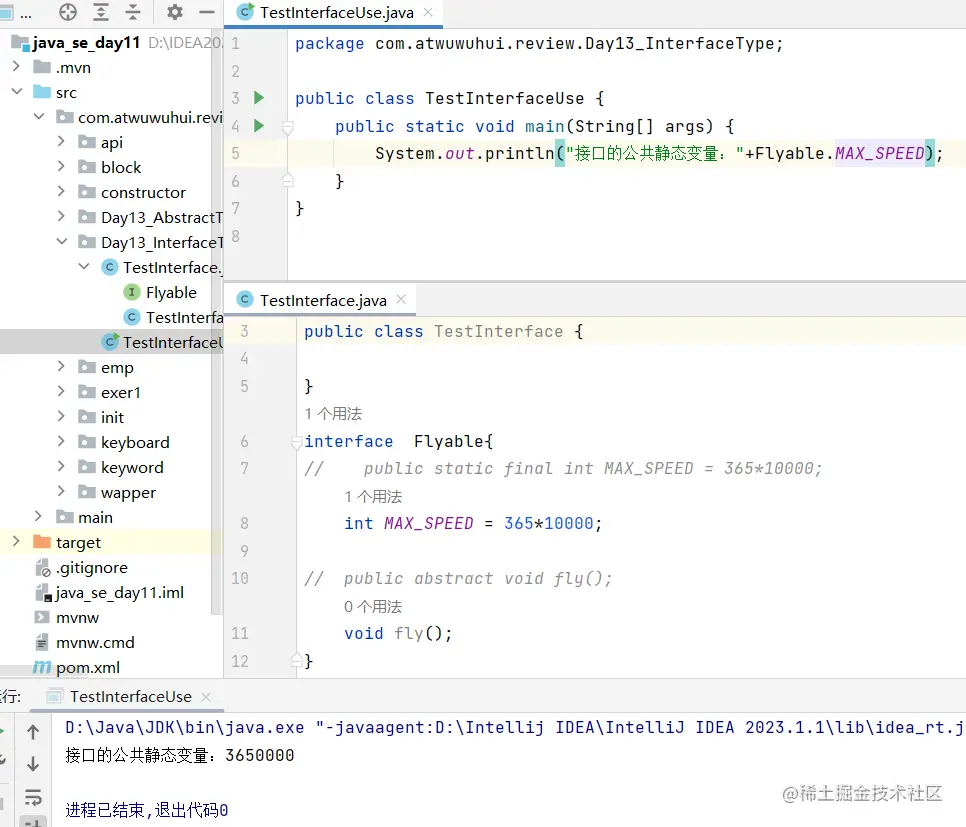Click console output '接口的公共静态变量: 3650000'
This screenshot has height=827, width=966.
180,756
